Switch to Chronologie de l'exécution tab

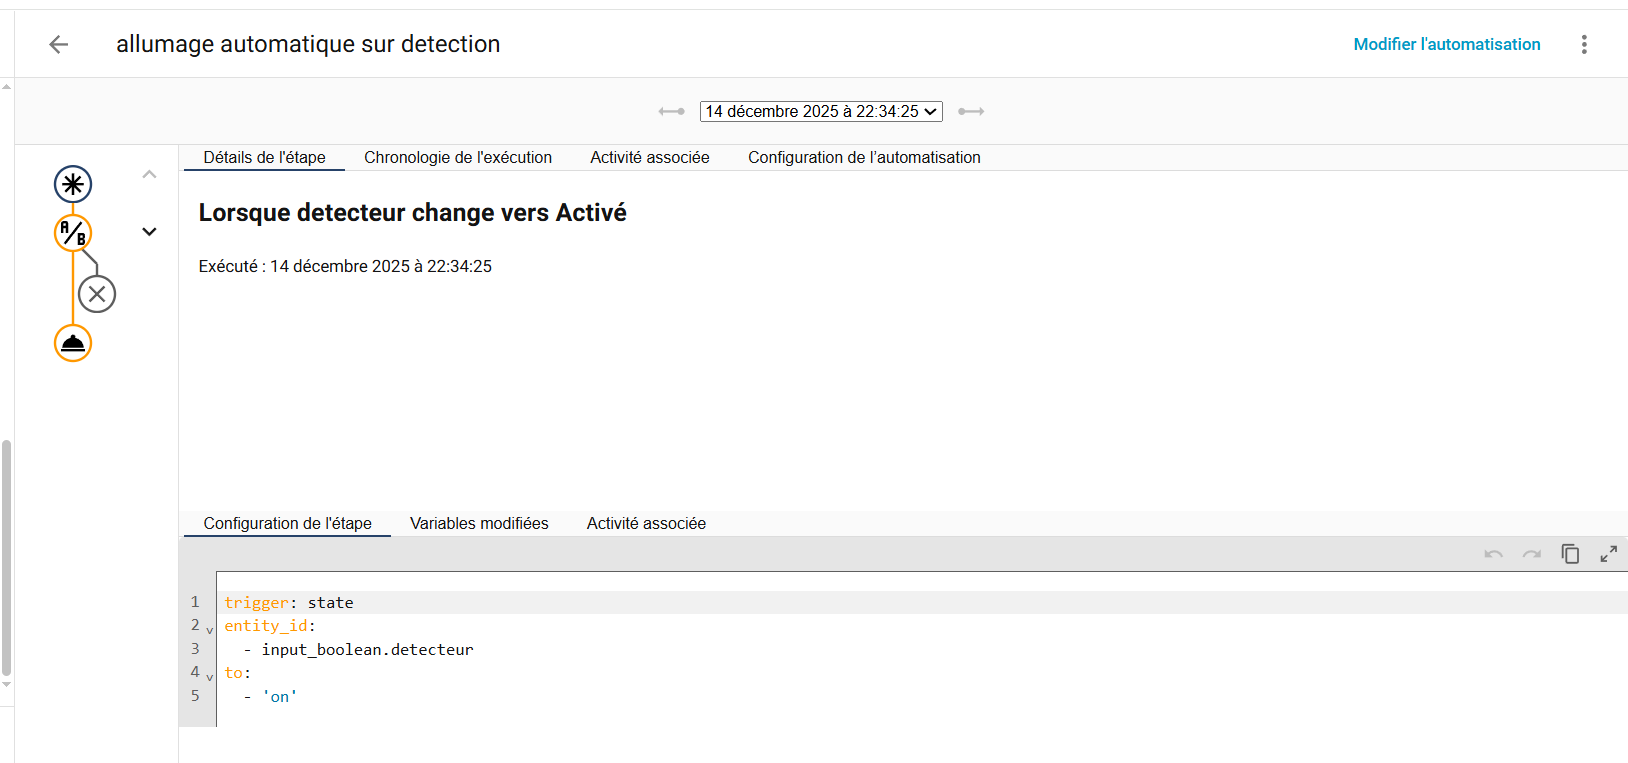458,157
